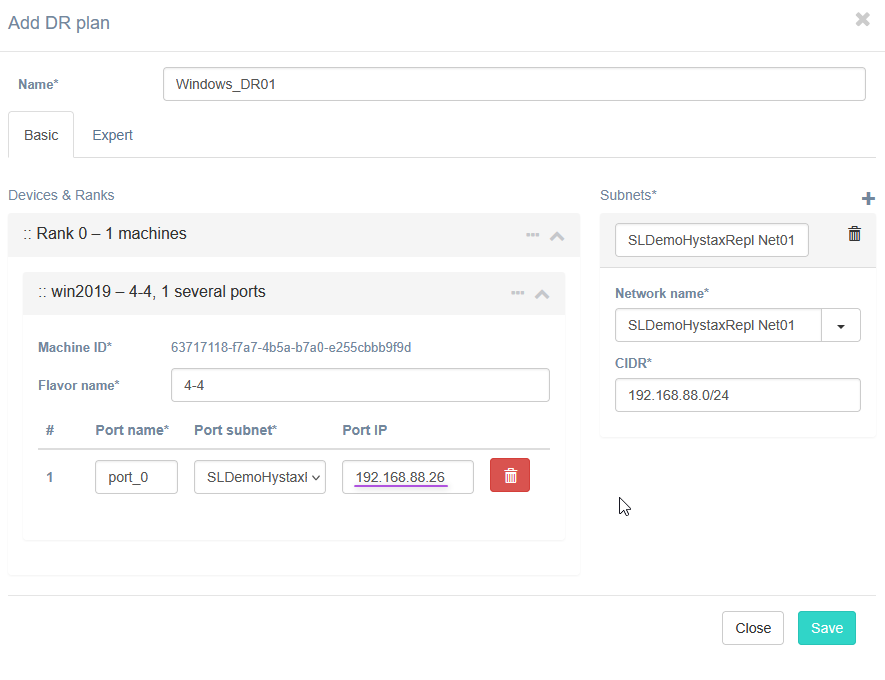Screen dimensions: 885x680
Task: Open the Port subnet dropdown
Action: [260, 477]
